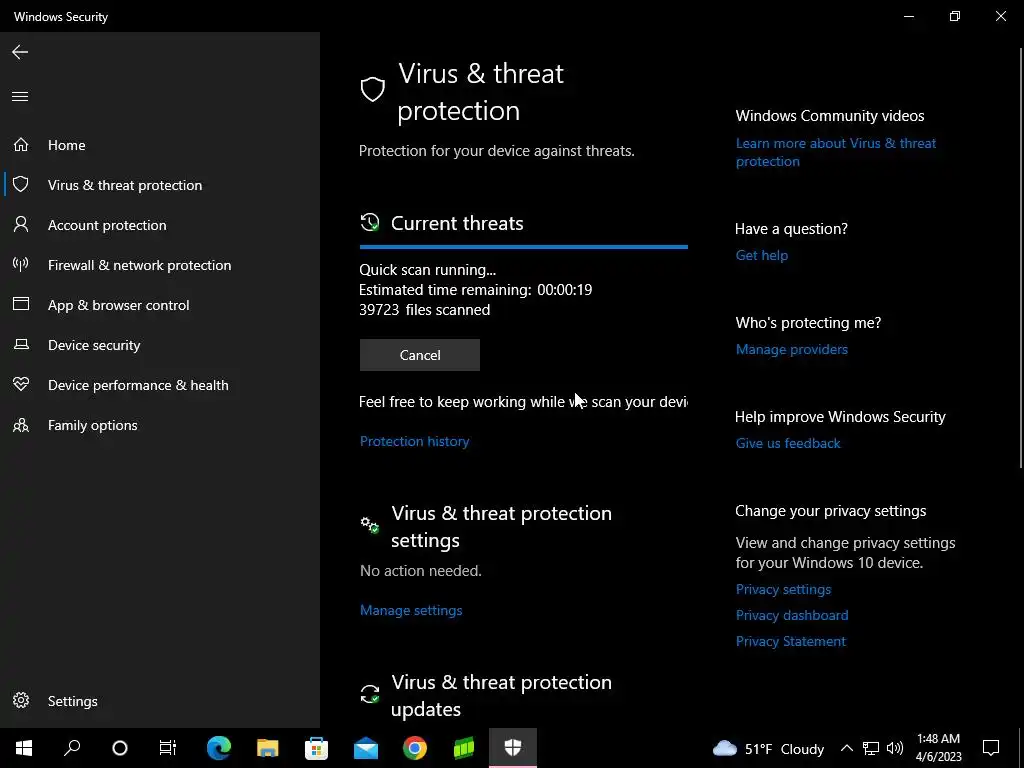Open the weather widget cloud icon
Image resolution: width=1024 pixels, height=768 pixels.
[724, 748]
